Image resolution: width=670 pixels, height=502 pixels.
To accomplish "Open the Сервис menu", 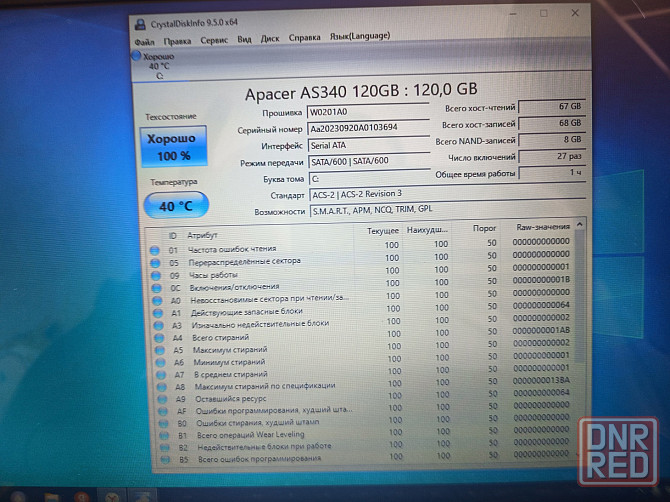I will pos(214,40).
